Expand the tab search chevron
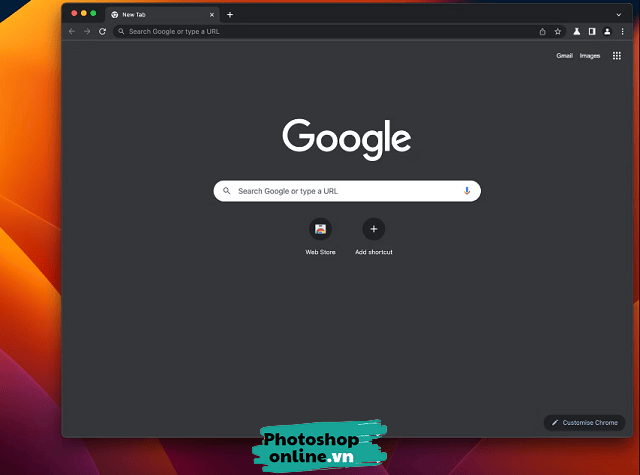 click(x=619, y=15)
